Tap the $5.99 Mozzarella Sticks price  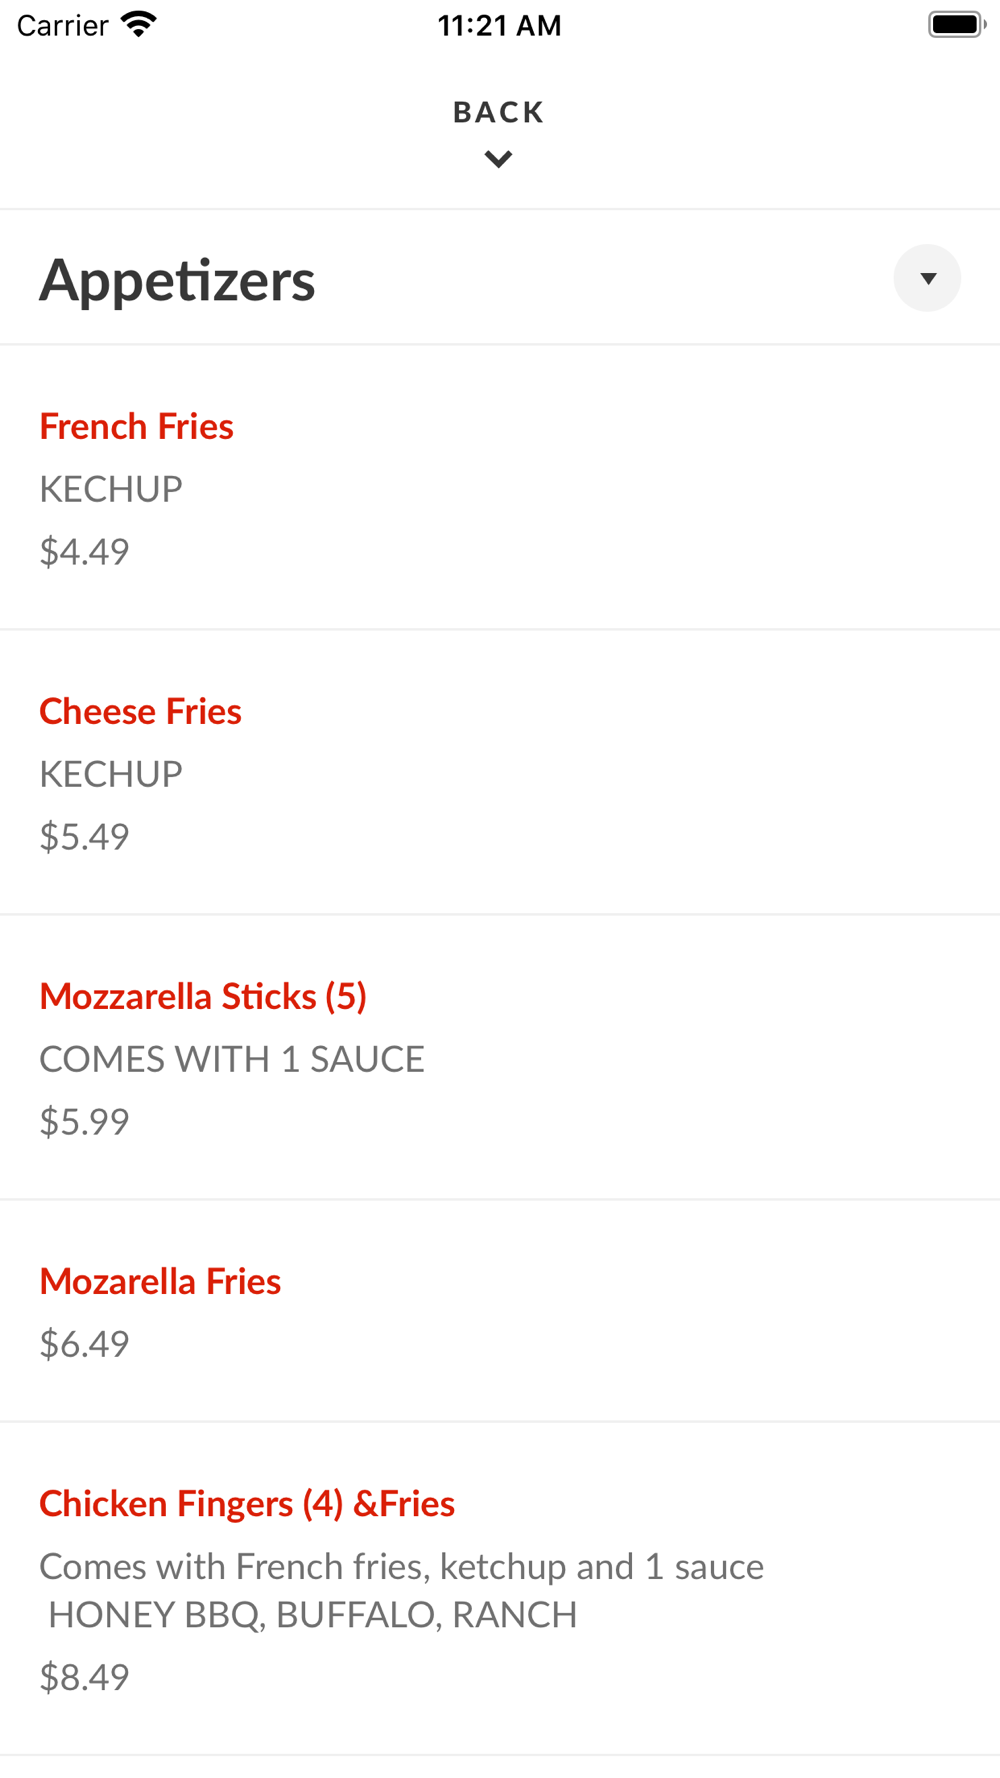click(84, 1122)
